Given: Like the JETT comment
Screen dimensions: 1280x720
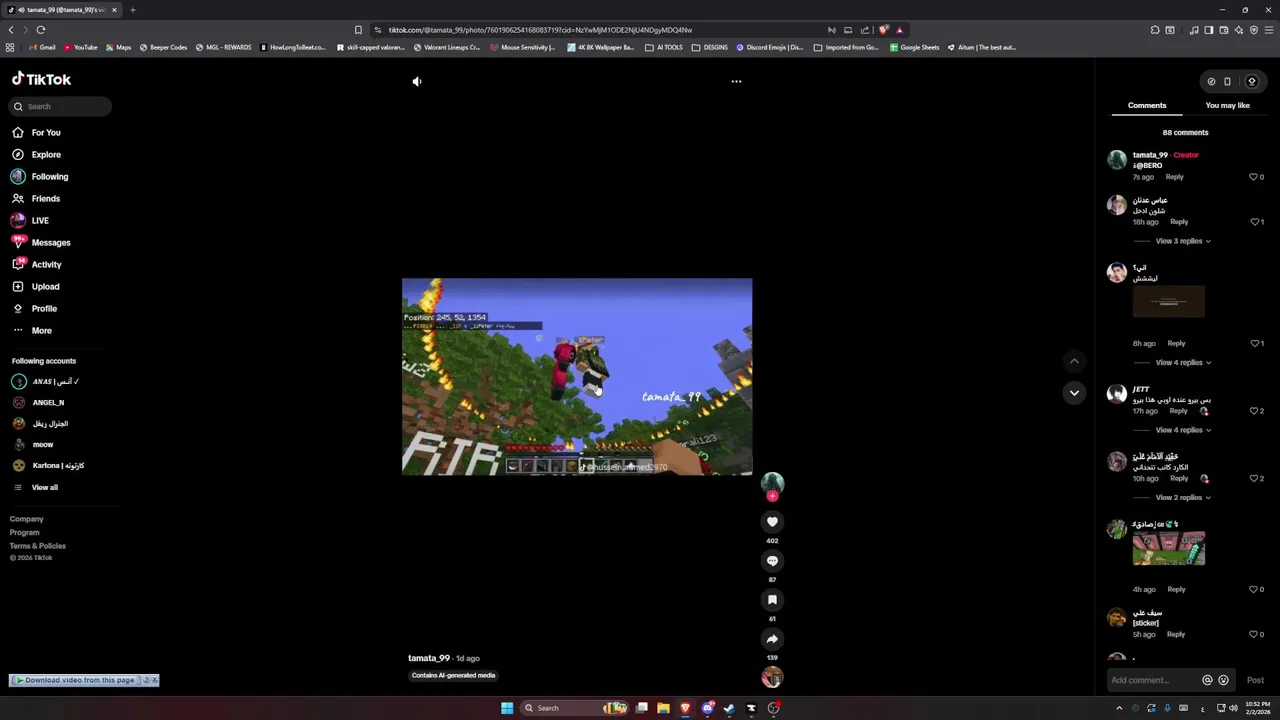Looking at the screenshot, I should 1254,411.
